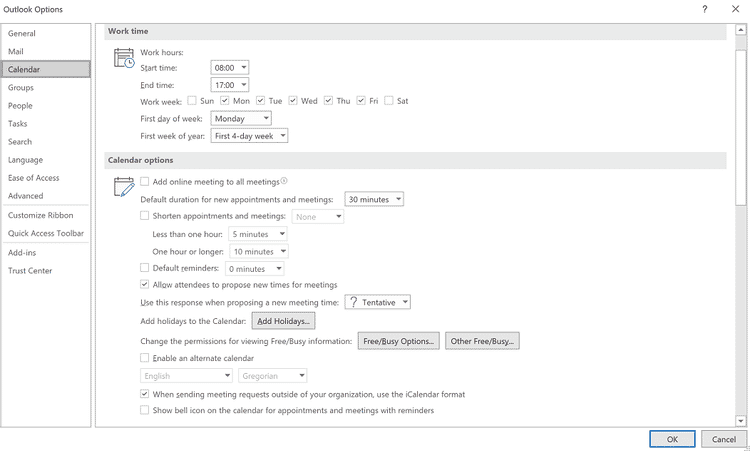
Task: Click the Add Holidays button
Action: (x=284, y=321)
